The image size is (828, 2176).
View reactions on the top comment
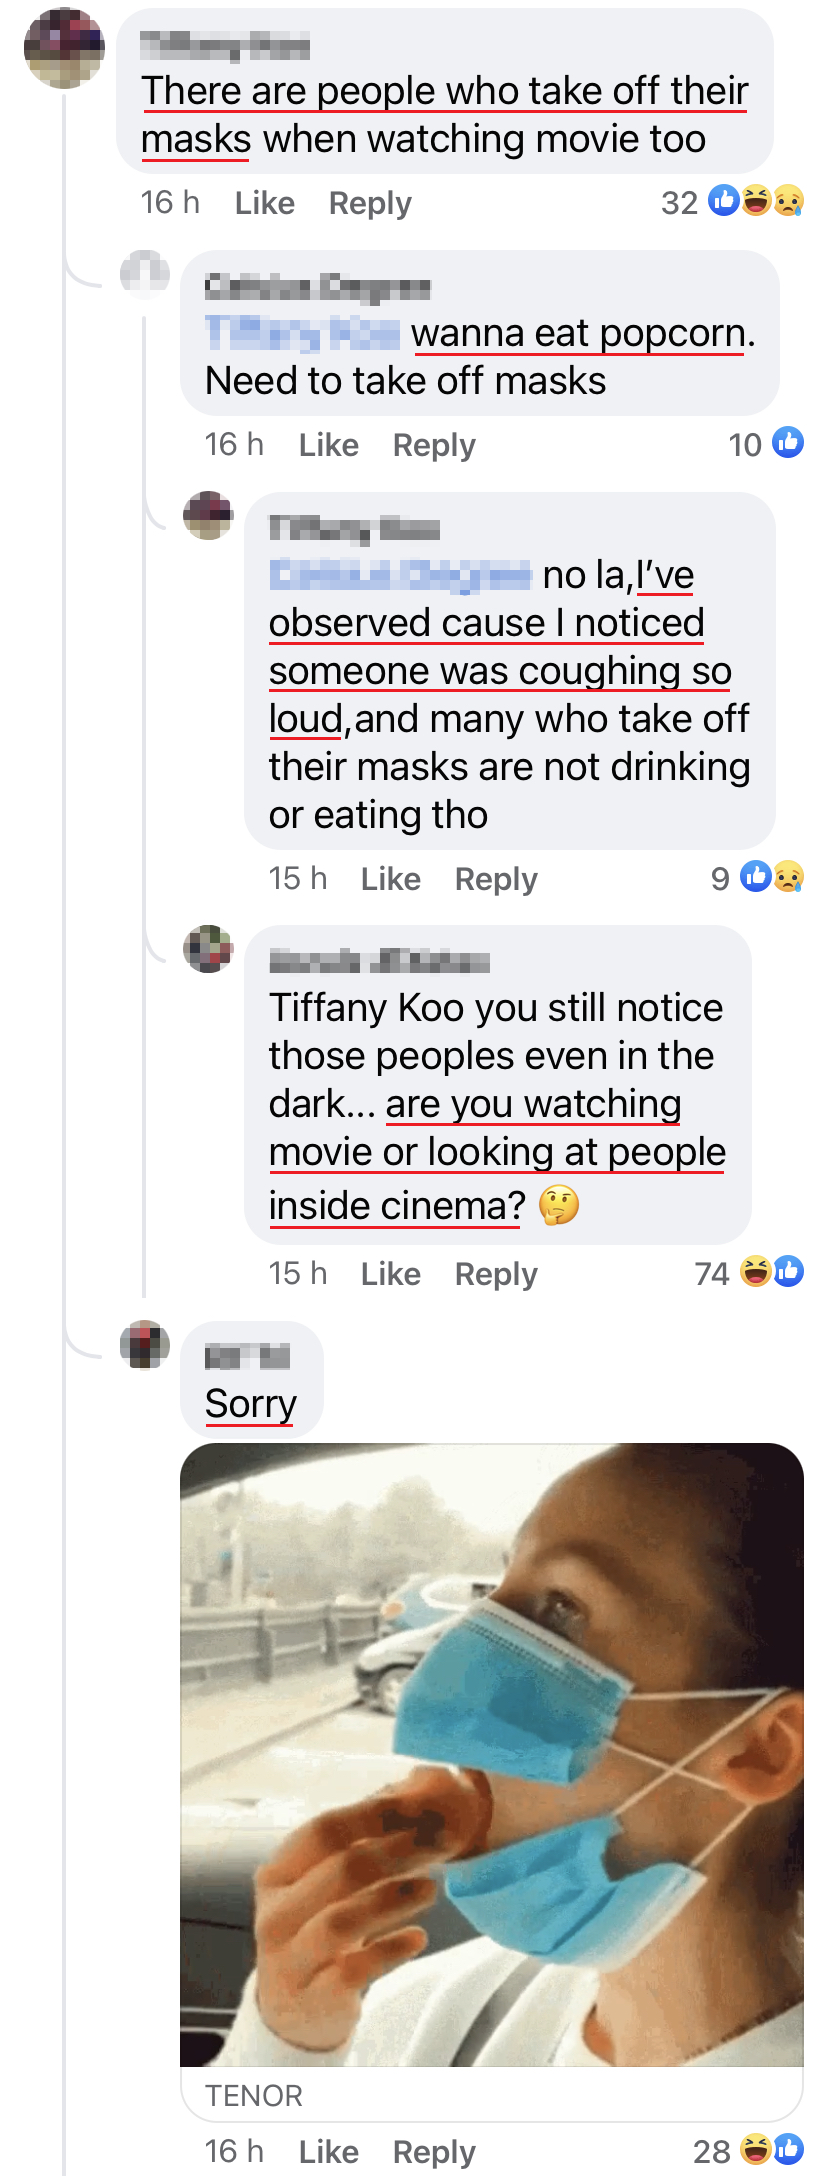point(733,202)
